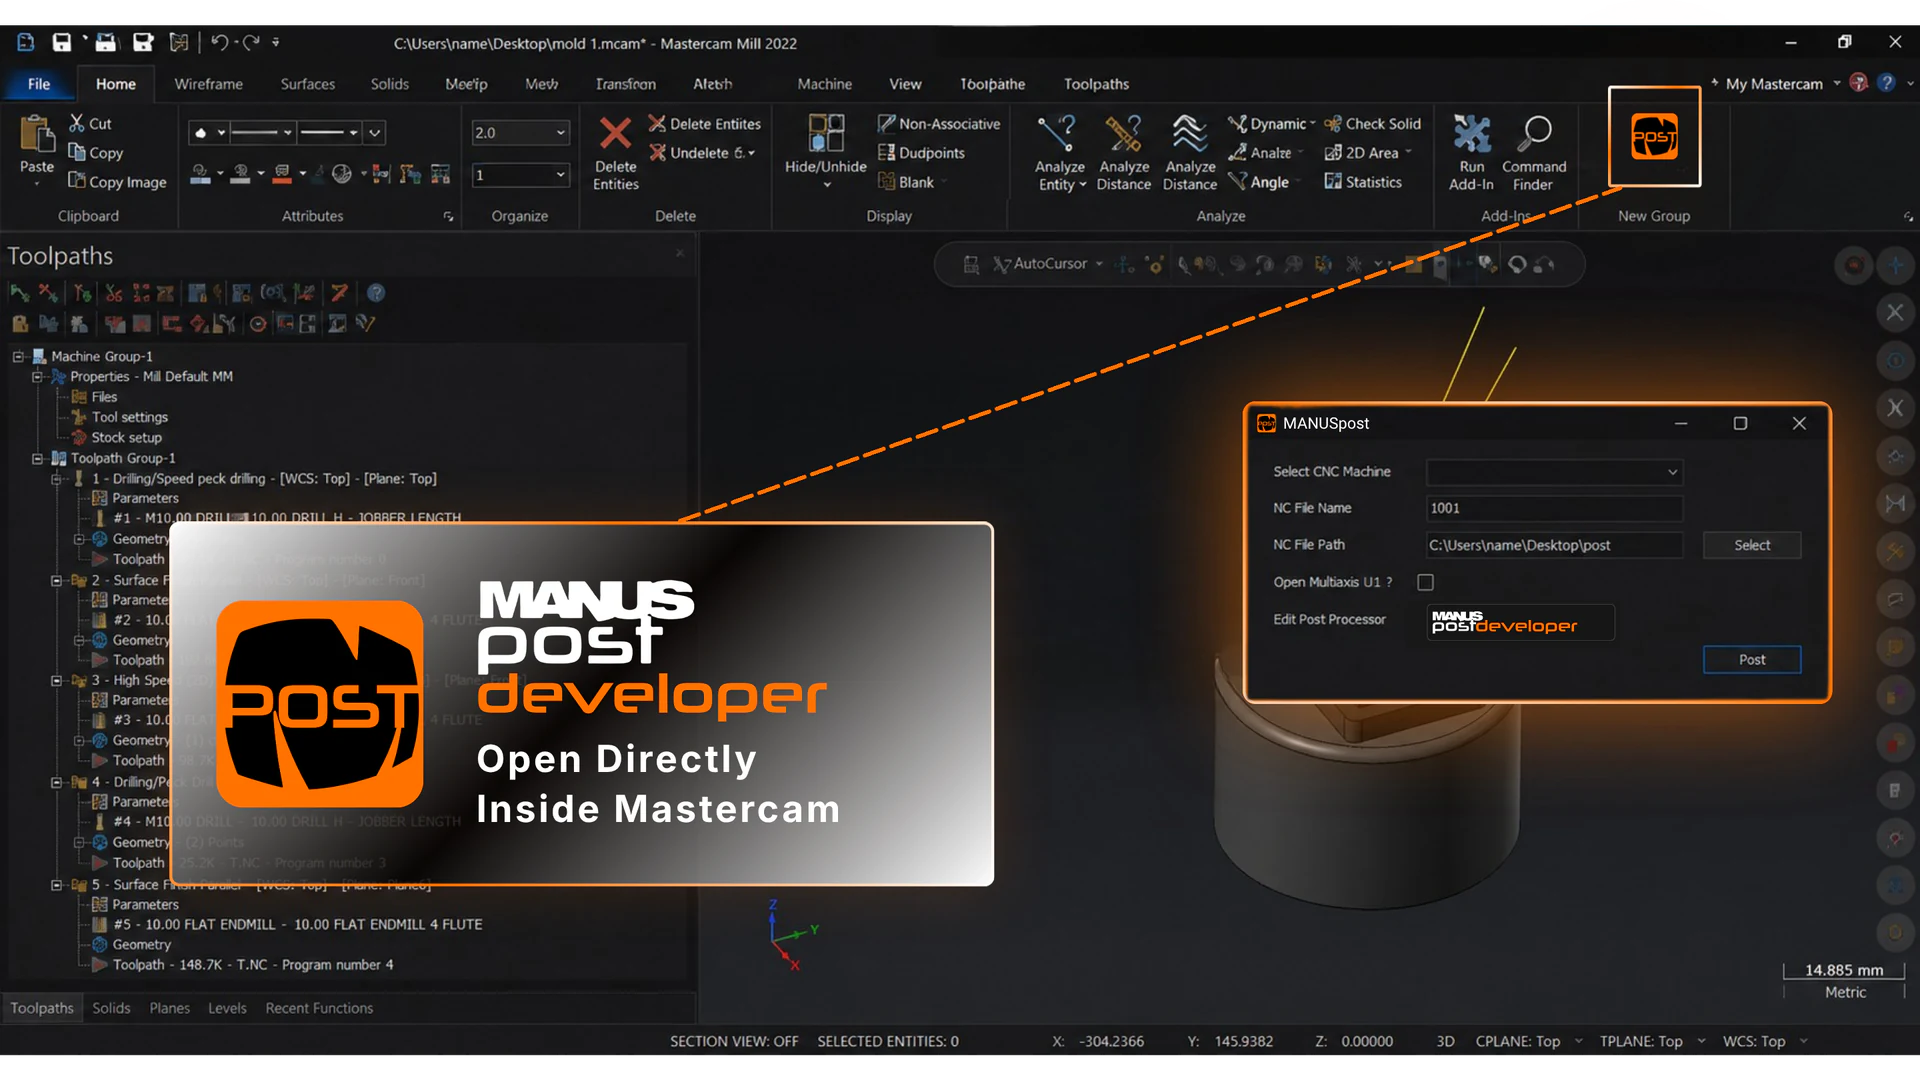Open the 2.0 value dropdown in Organize
Viewport: 1920px width, 1080px height.
(x=560, y=132)
